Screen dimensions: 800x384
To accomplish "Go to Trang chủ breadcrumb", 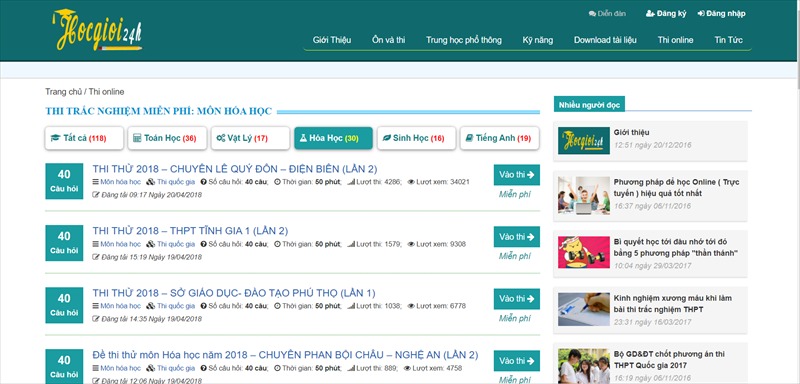I will (x=63, y=92).
